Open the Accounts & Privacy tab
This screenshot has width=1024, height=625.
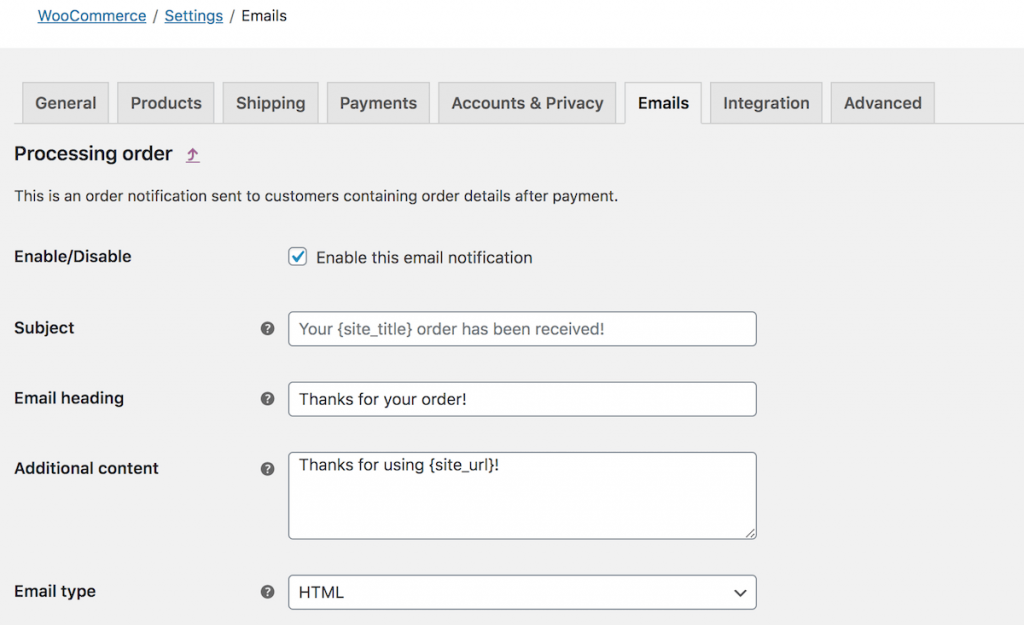click(x=527, y=102)
